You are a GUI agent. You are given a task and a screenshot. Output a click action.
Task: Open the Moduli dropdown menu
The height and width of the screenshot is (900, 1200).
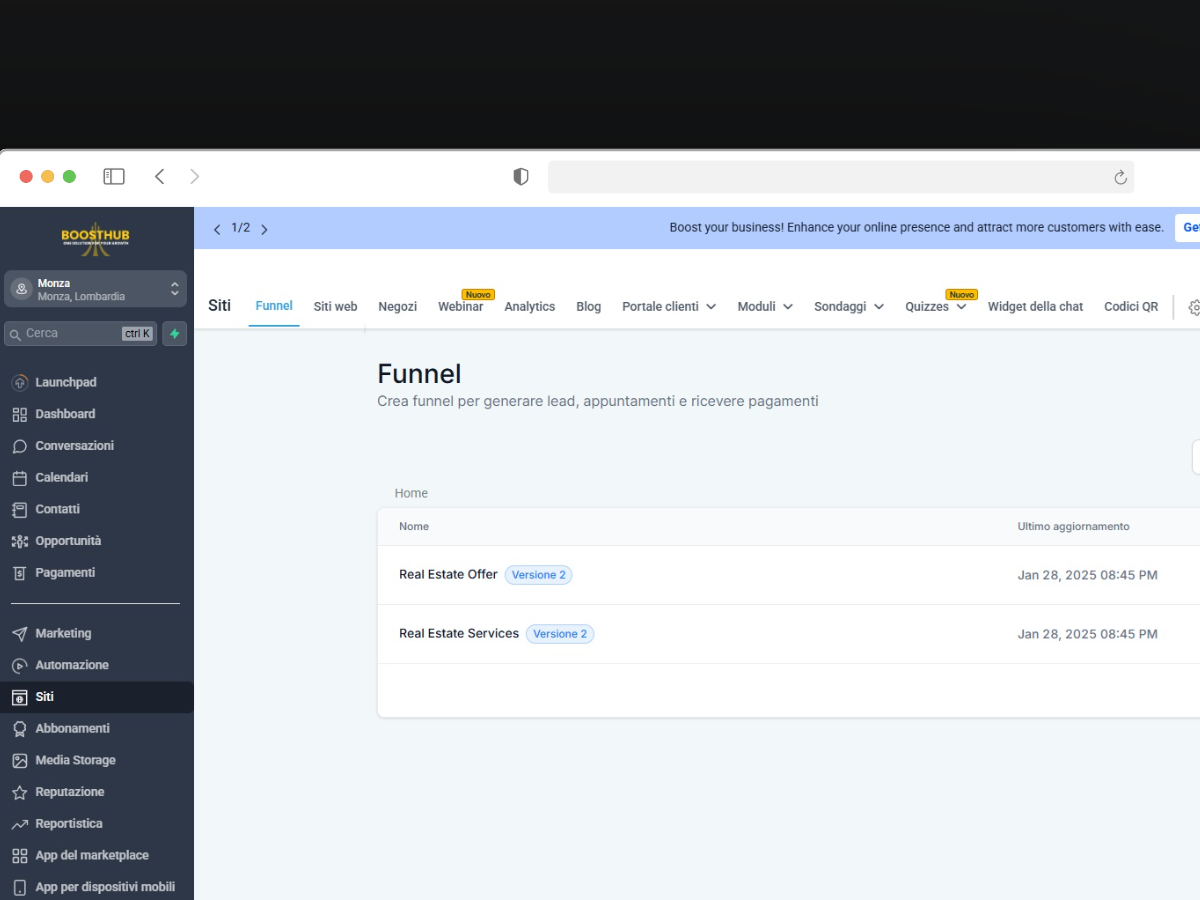[x=765, y=307]
